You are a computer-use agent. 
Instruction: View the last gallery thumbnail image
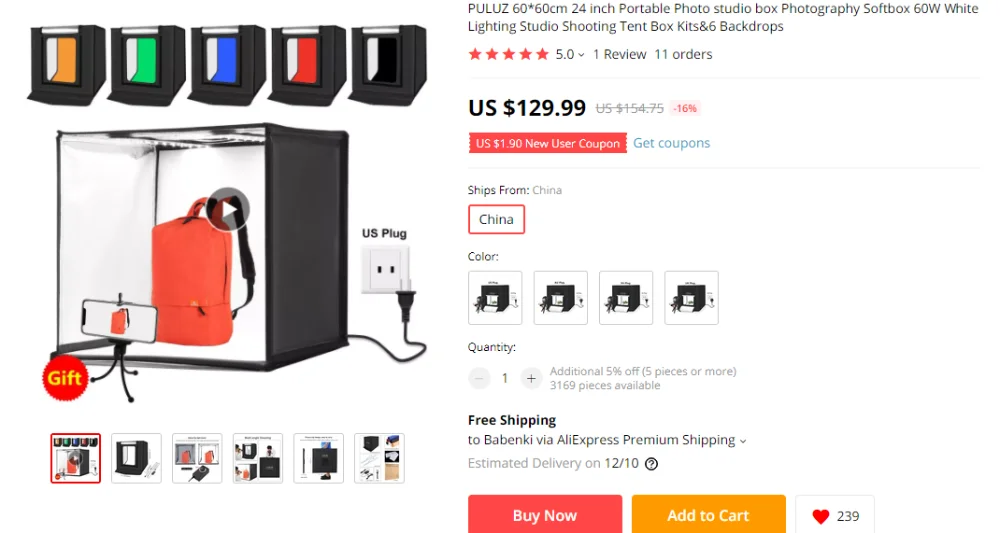click(x=379, y=458)
